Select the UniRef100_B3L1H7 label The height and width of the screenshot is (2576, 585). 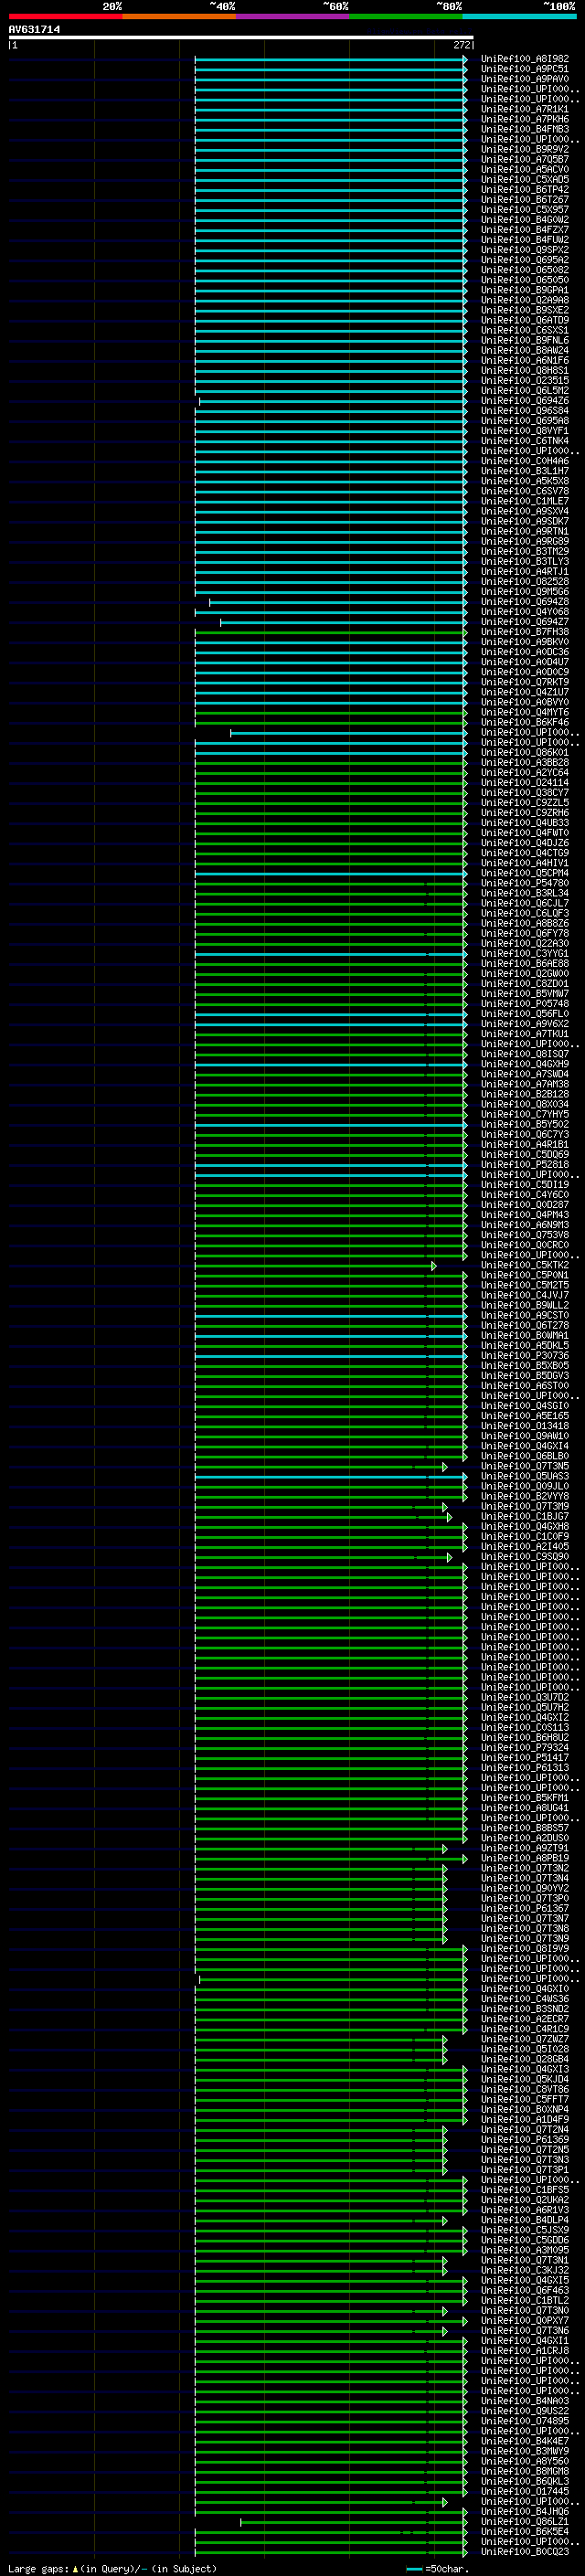[x=525, y=471]
